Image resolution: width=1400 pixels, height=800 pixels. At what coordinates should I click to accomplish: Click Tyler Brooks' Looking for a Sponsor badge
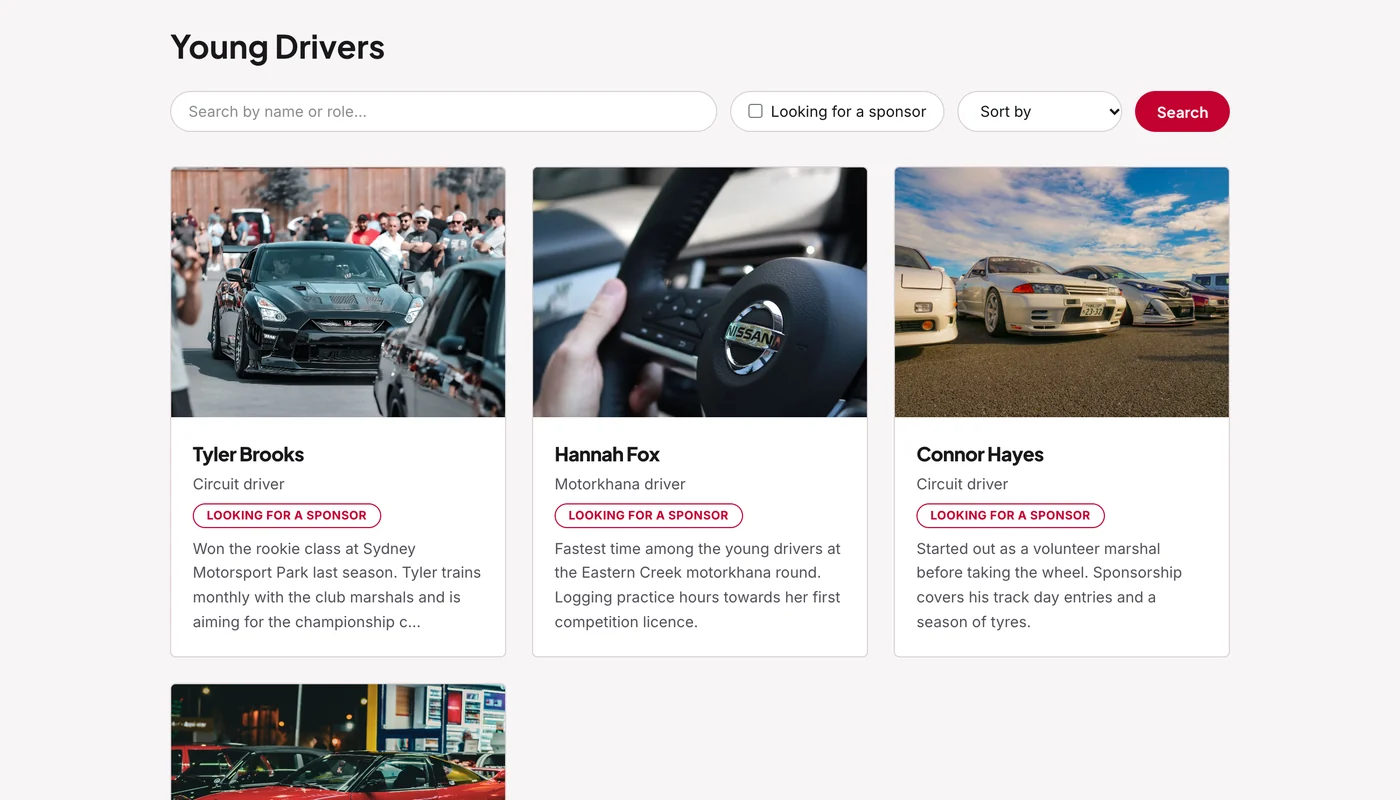point(287,515)
